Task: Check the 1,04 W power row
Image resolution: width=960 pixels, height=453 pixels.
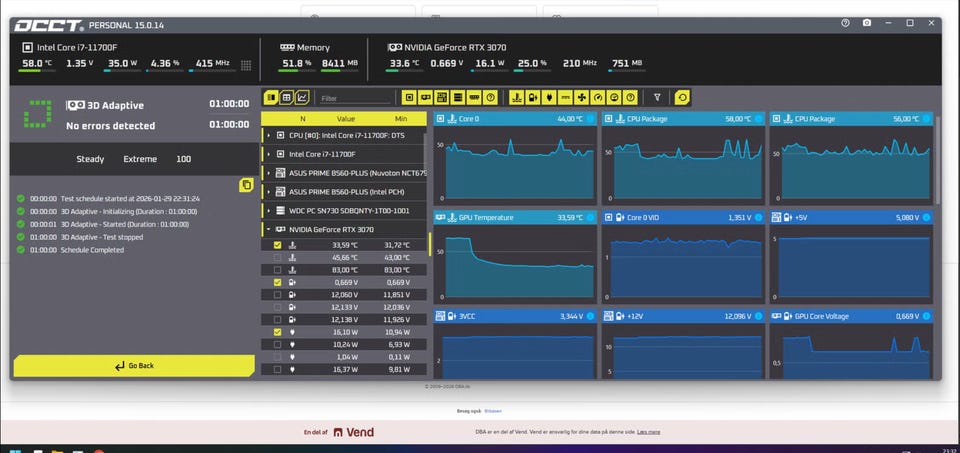Action: coord(277,357)
